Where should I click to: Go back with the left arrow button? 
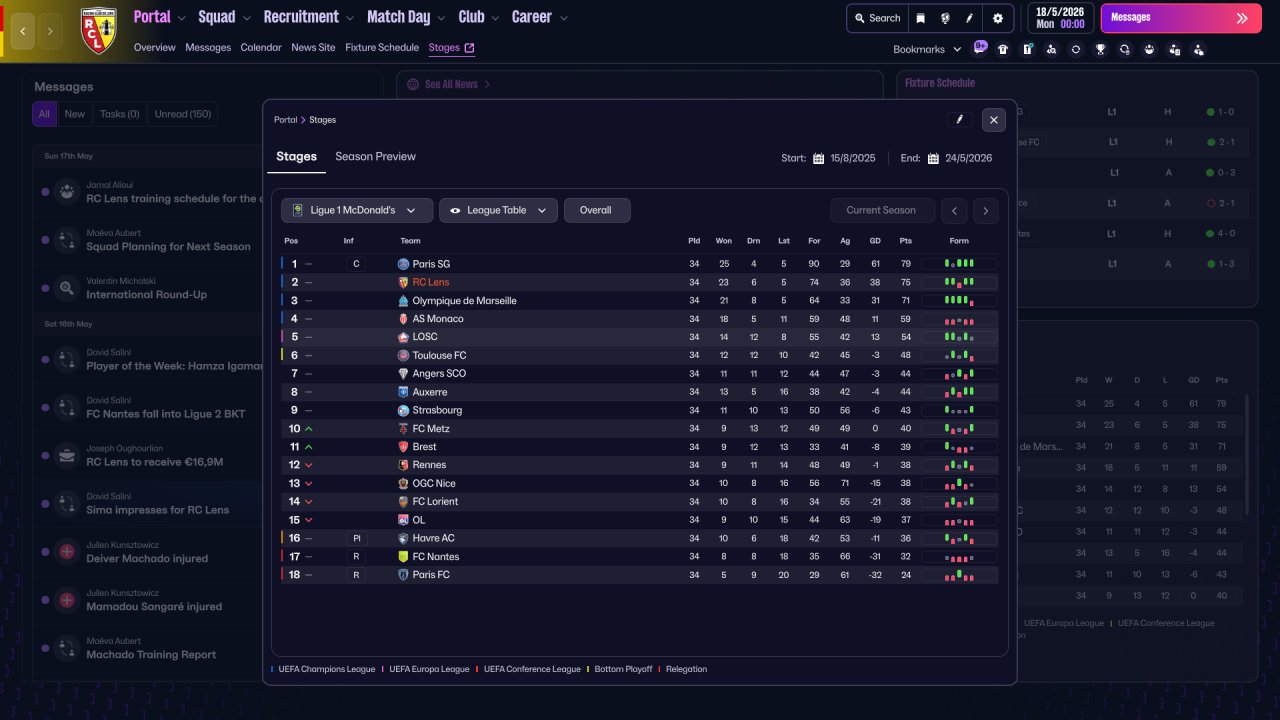click(23, 31)
